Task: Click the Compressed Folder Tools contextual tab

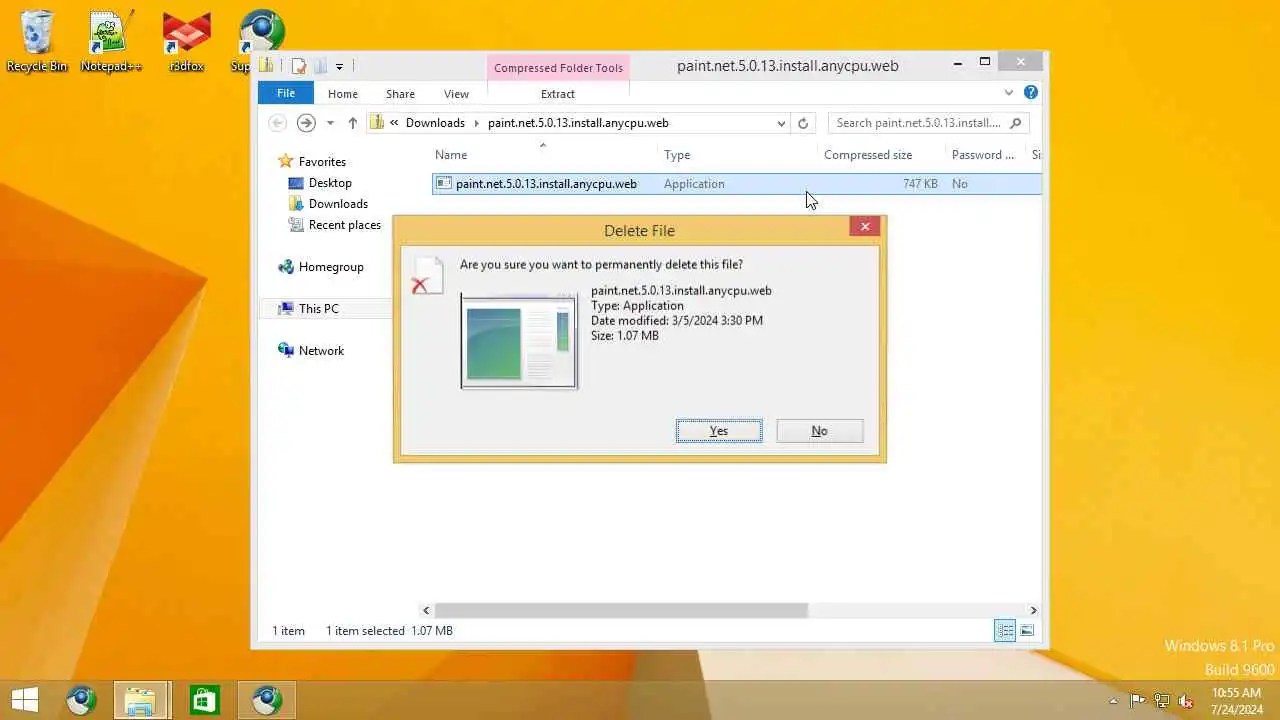Action: click(x=558, y=68)
